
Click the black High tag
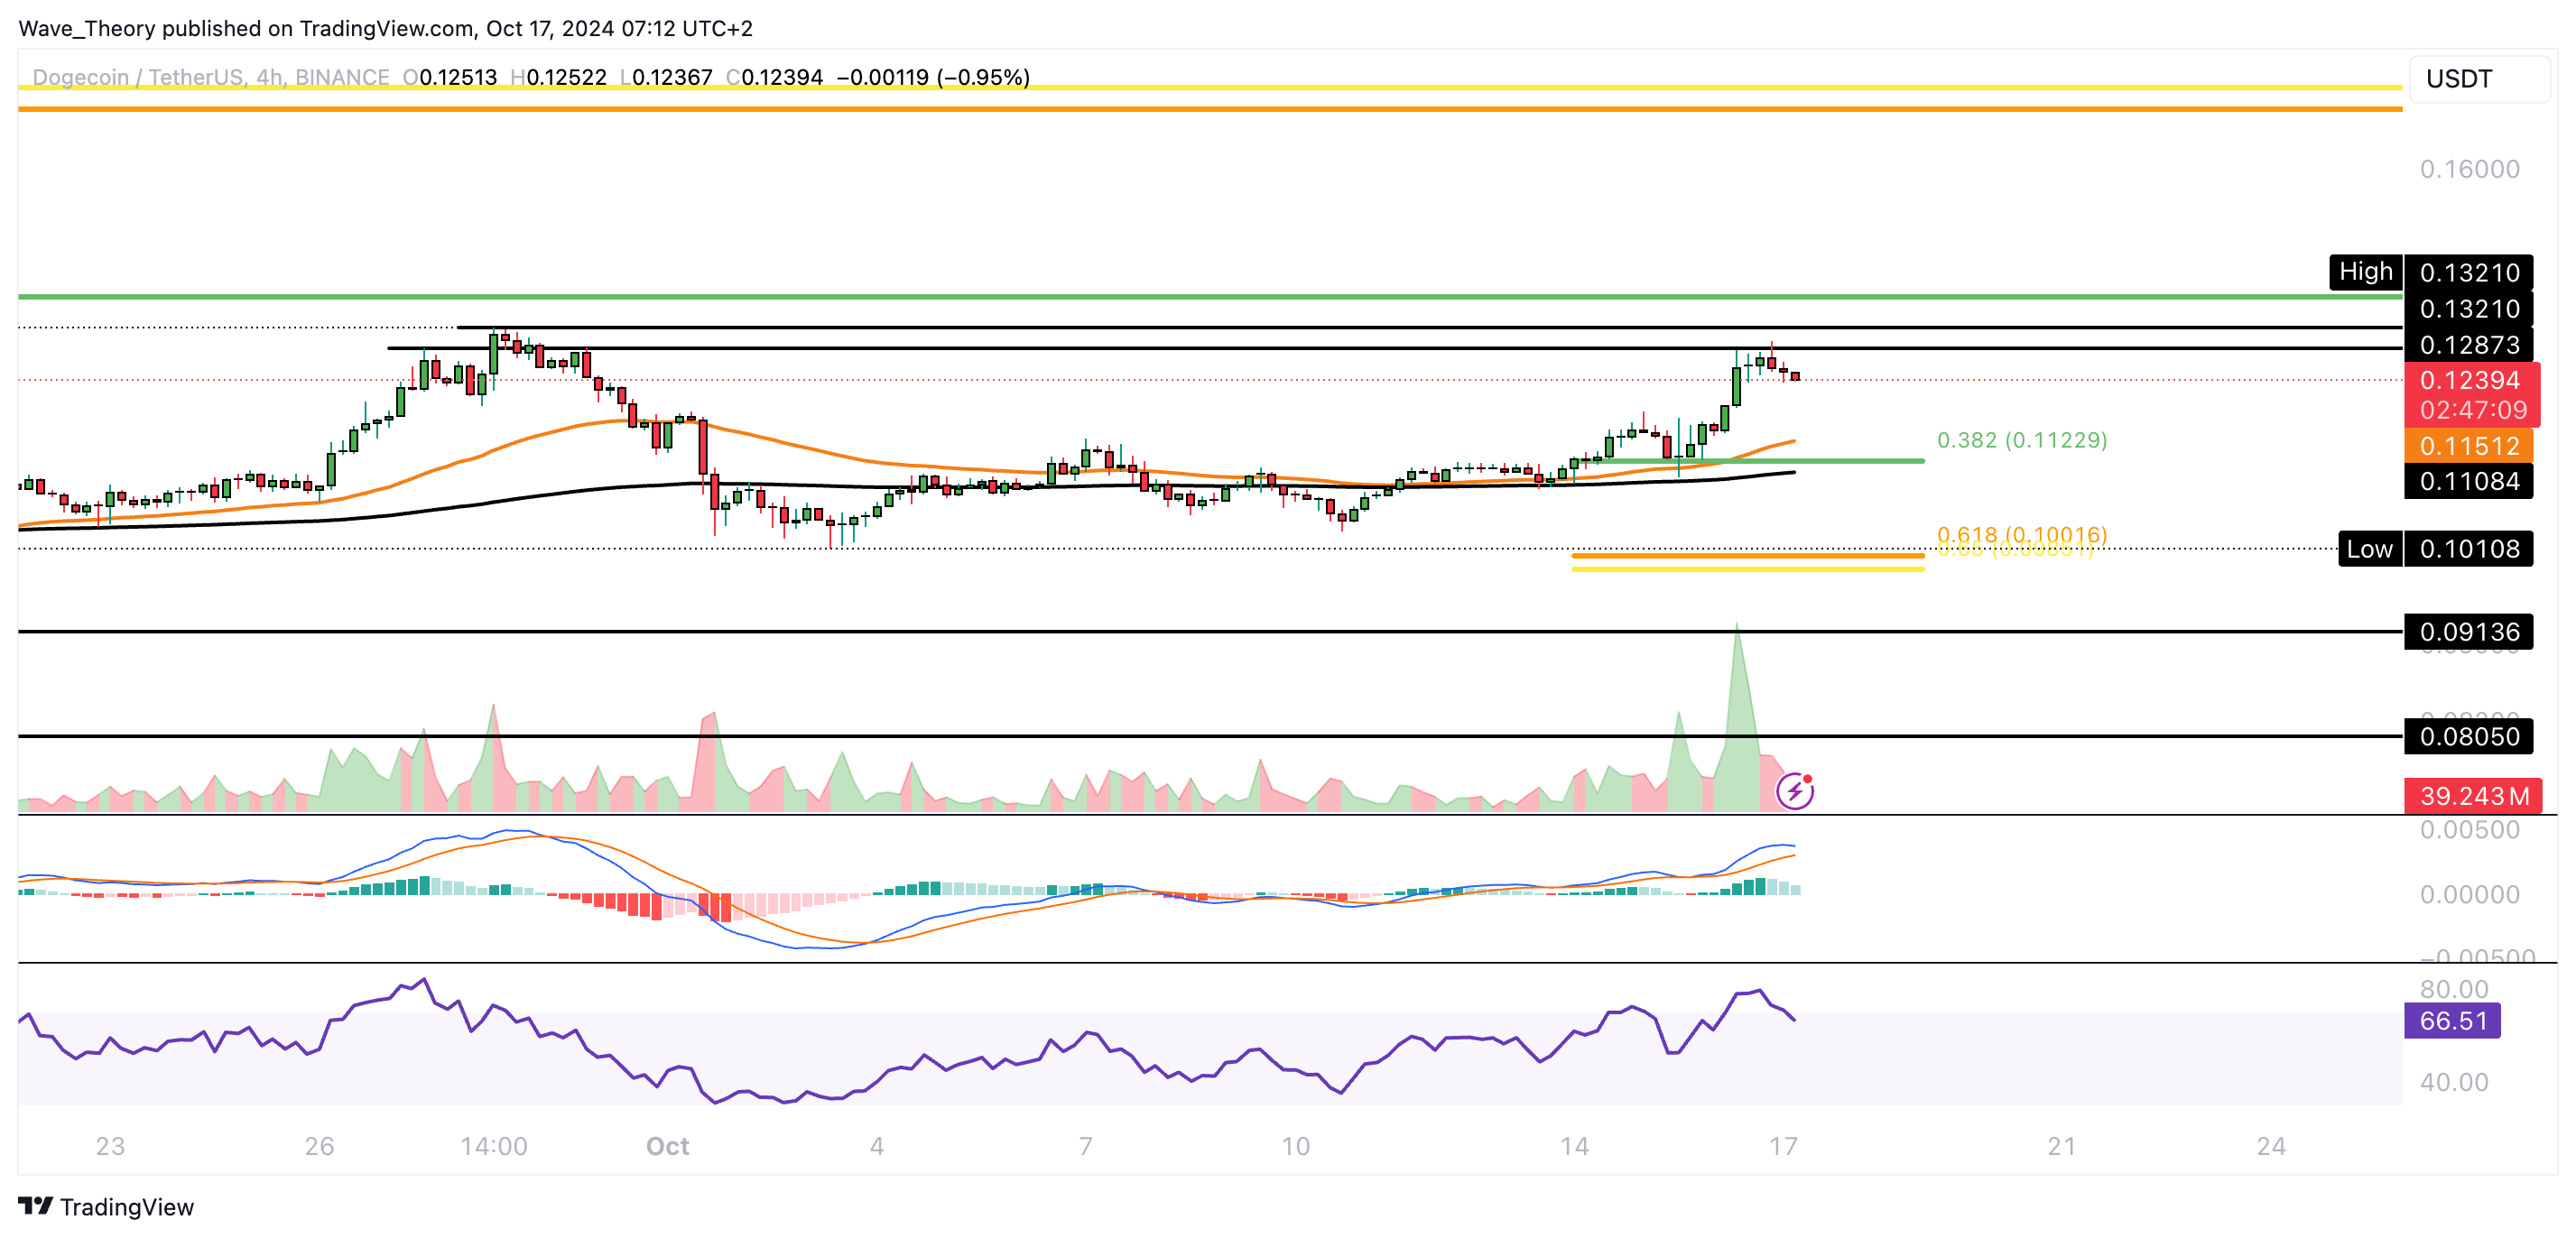pos(2365,272)
